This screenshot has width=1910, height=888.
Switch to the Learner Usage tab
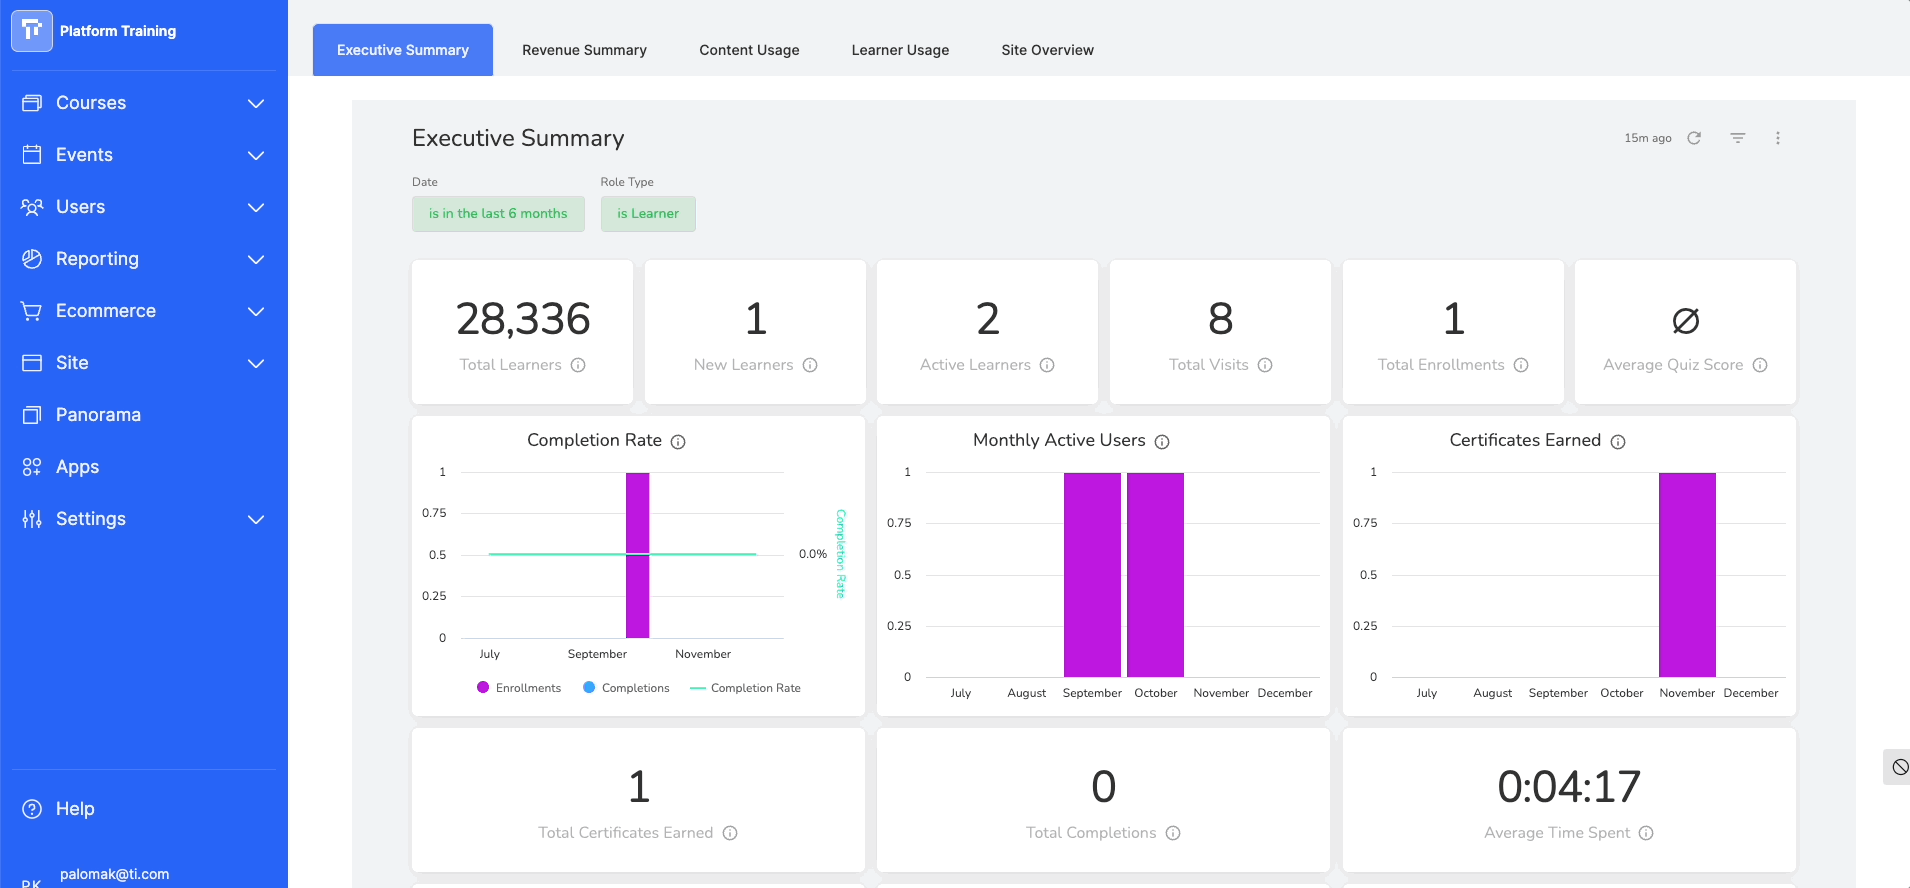point(900,50)
